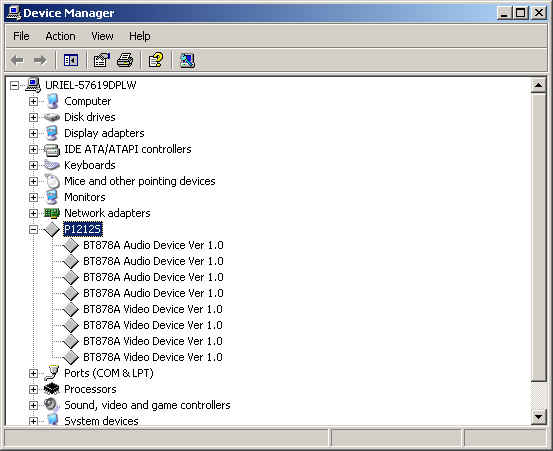The height and width of the screenshot is (451, 553).
Task: Open the Properties toolbar icon
Action: point(102,60)
